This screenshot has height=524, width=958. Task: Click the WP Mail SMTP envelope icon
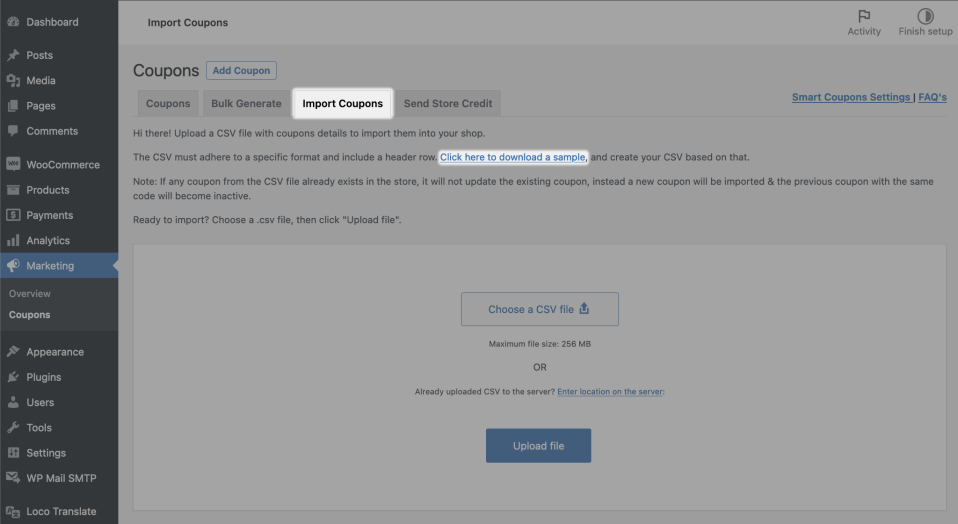[x=13, y=478]
